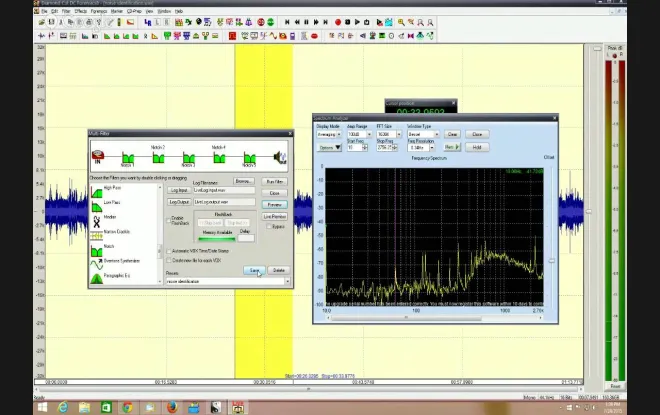The height and width of the screenshot is (415, 660).
Task: Open the Display Mode dropdown
Action: pos(339,134)
